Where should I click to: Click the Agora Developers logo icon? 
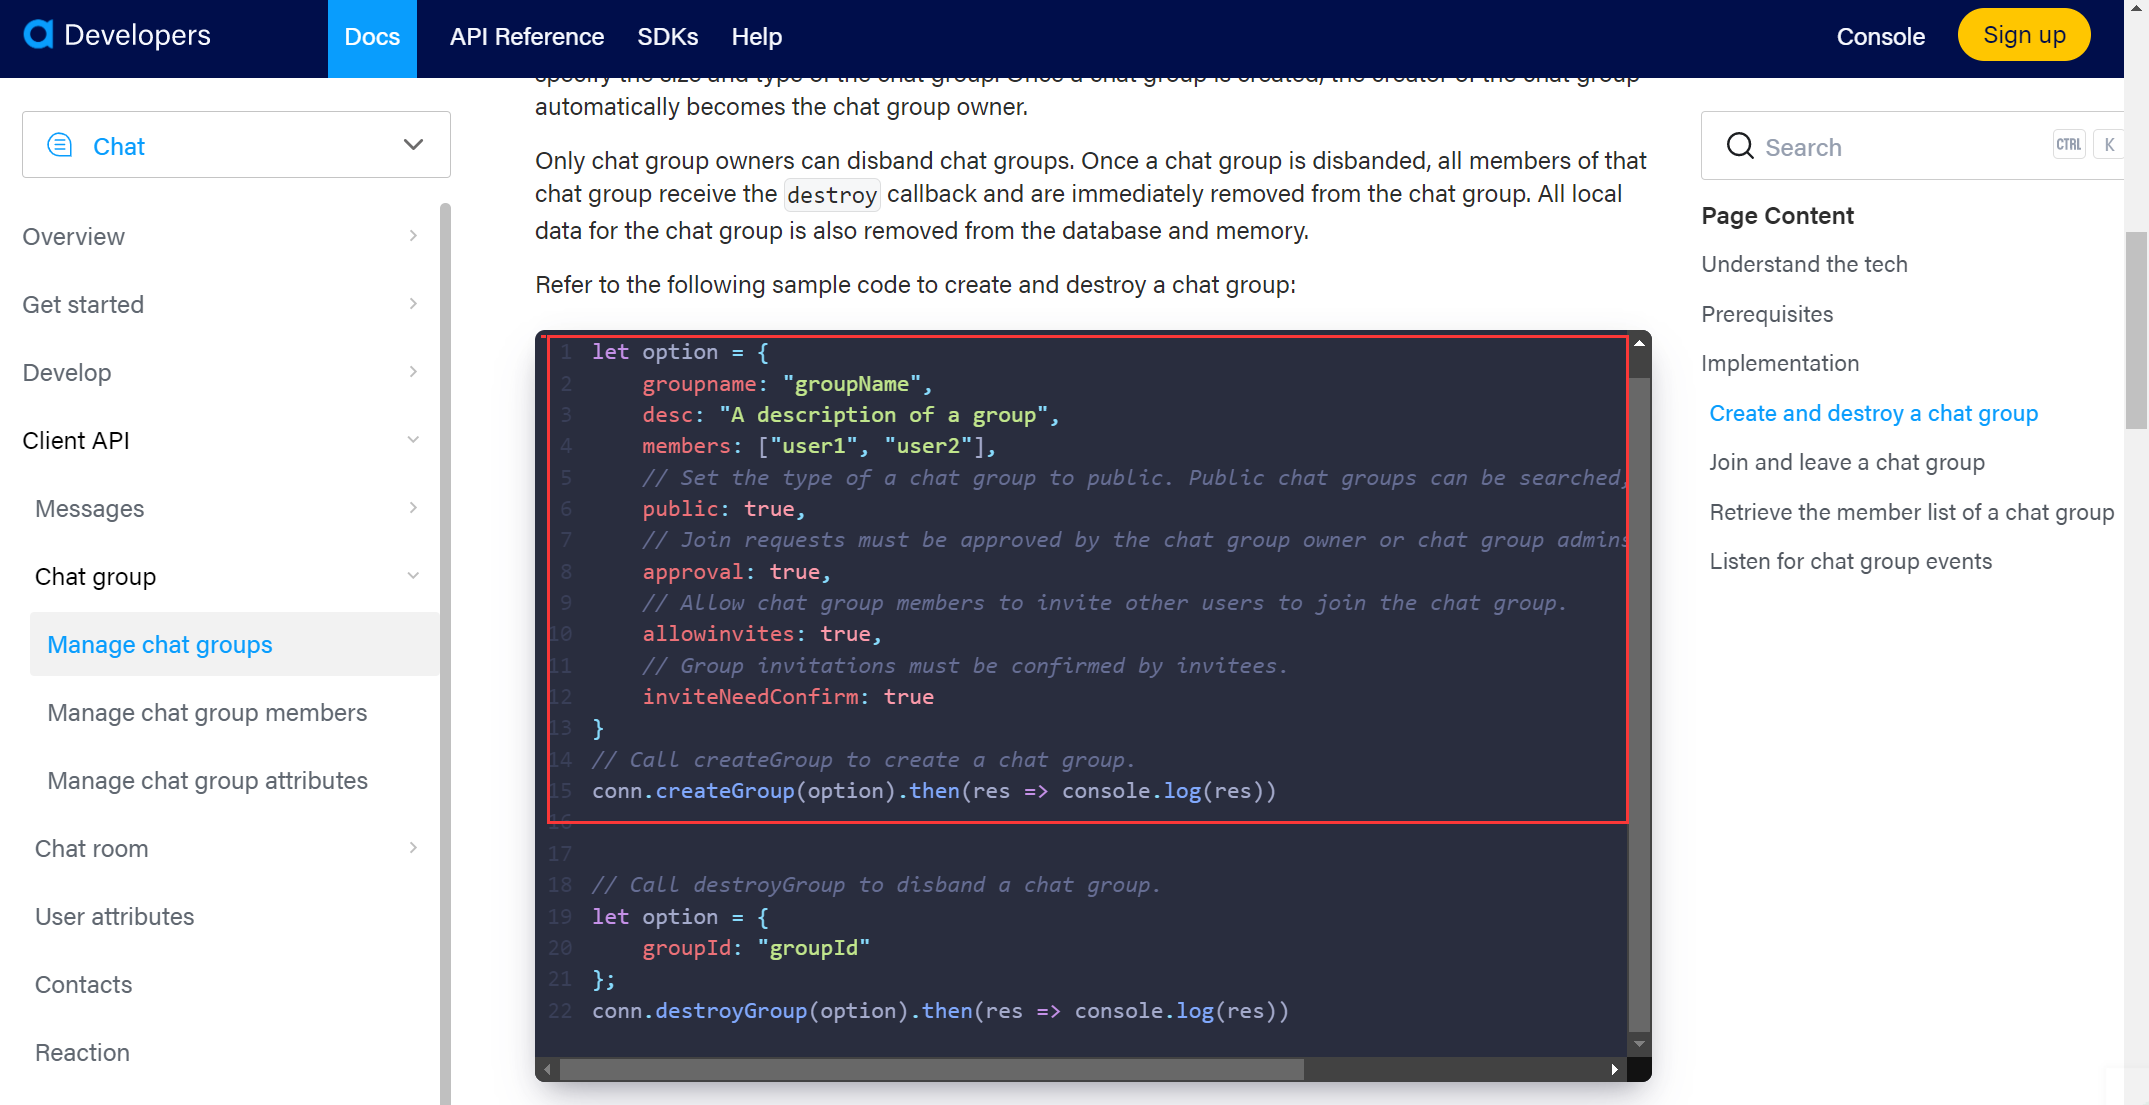coord(36,34)
